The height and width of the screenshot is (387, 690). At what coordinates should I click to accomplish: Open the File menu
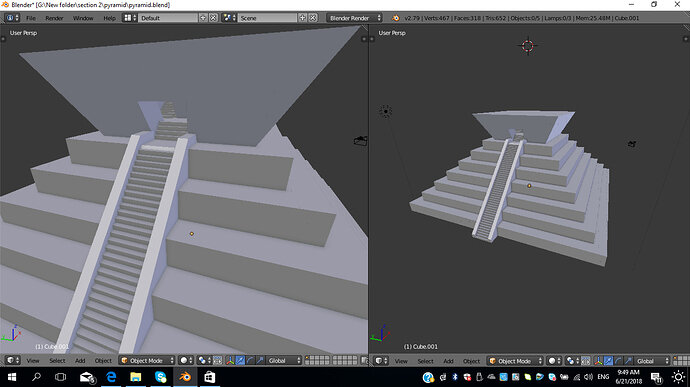[x=31, y=18]
